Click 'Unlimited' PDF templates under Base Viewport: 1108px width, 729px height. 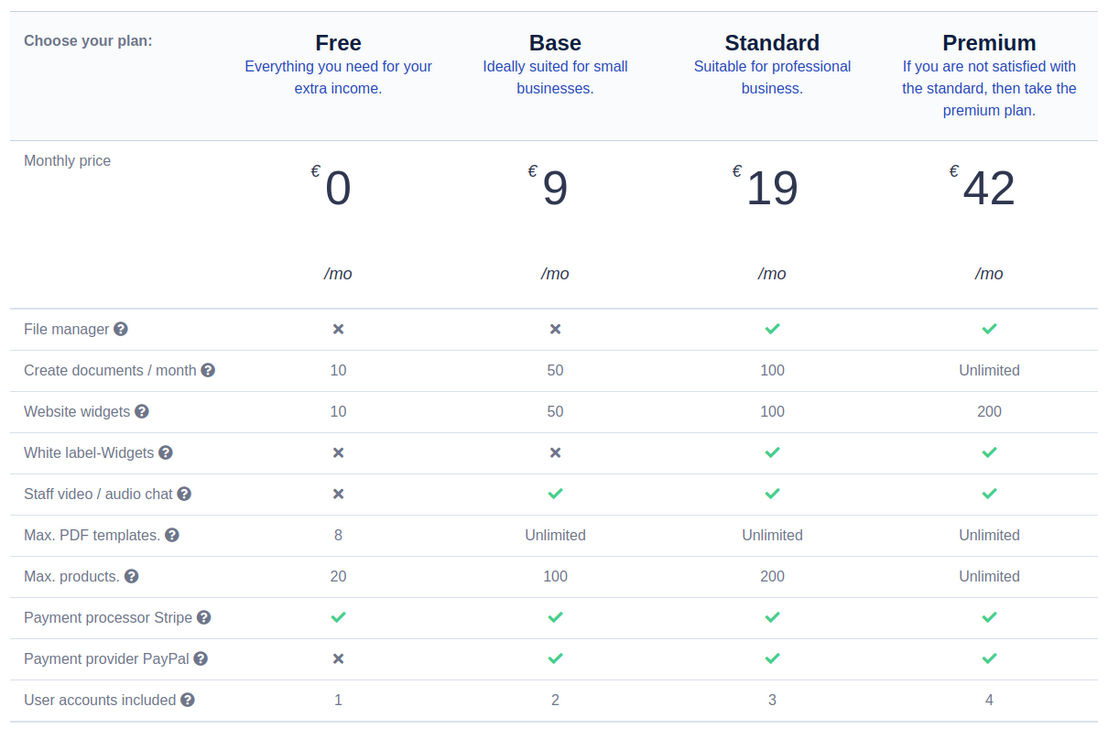[x=555, y=535]
